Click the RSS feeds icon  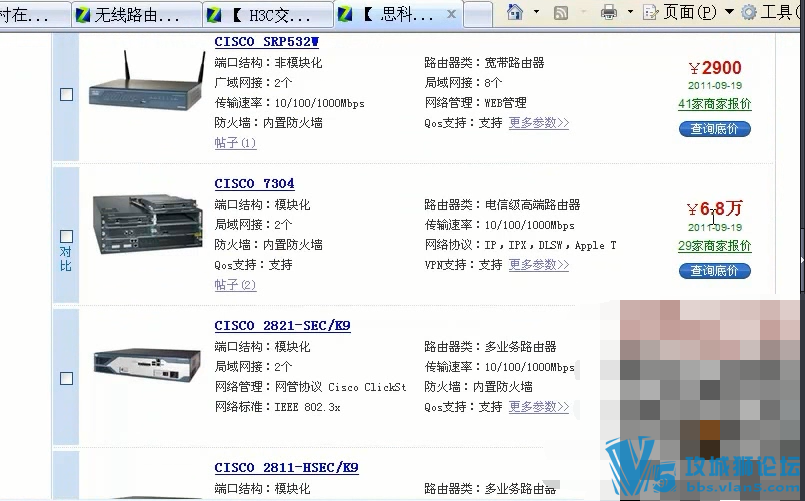[561, 12]
